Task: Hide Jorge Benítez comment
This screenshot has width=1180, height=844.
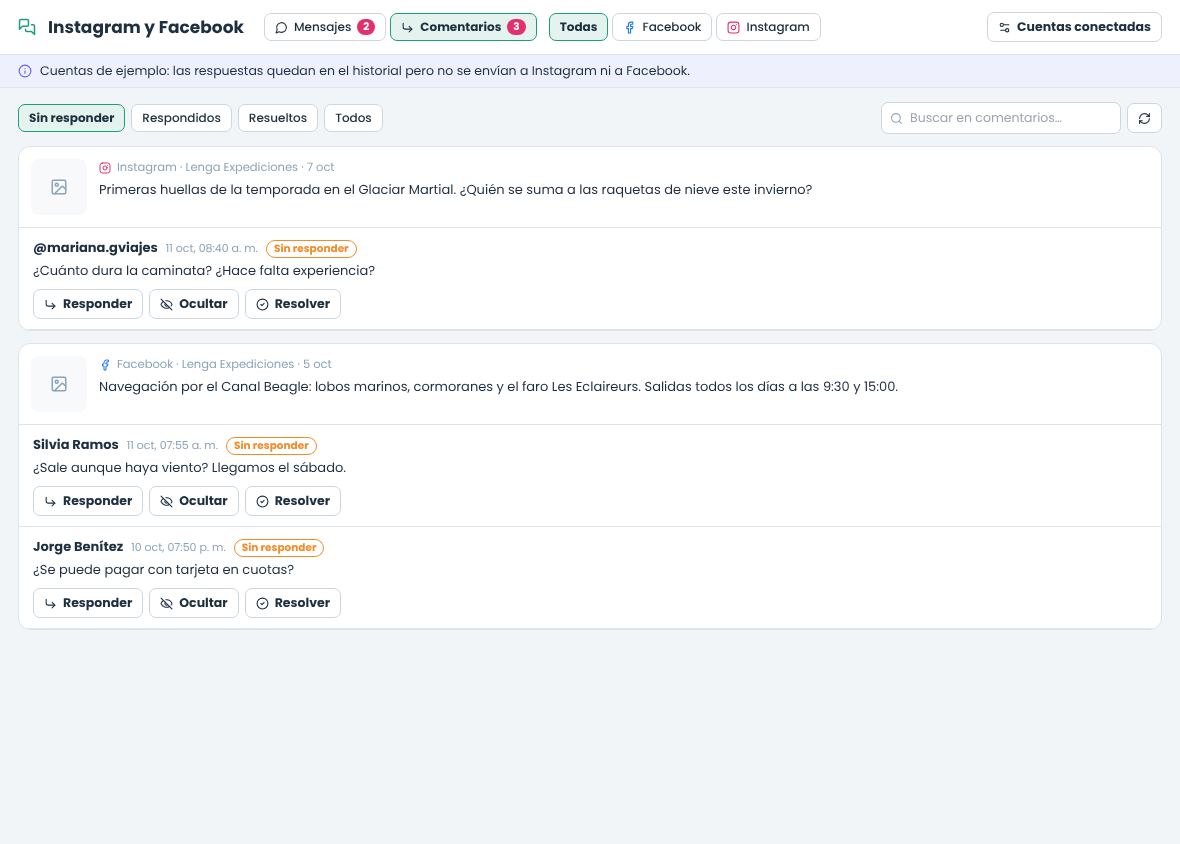Action: click(193, 603)
